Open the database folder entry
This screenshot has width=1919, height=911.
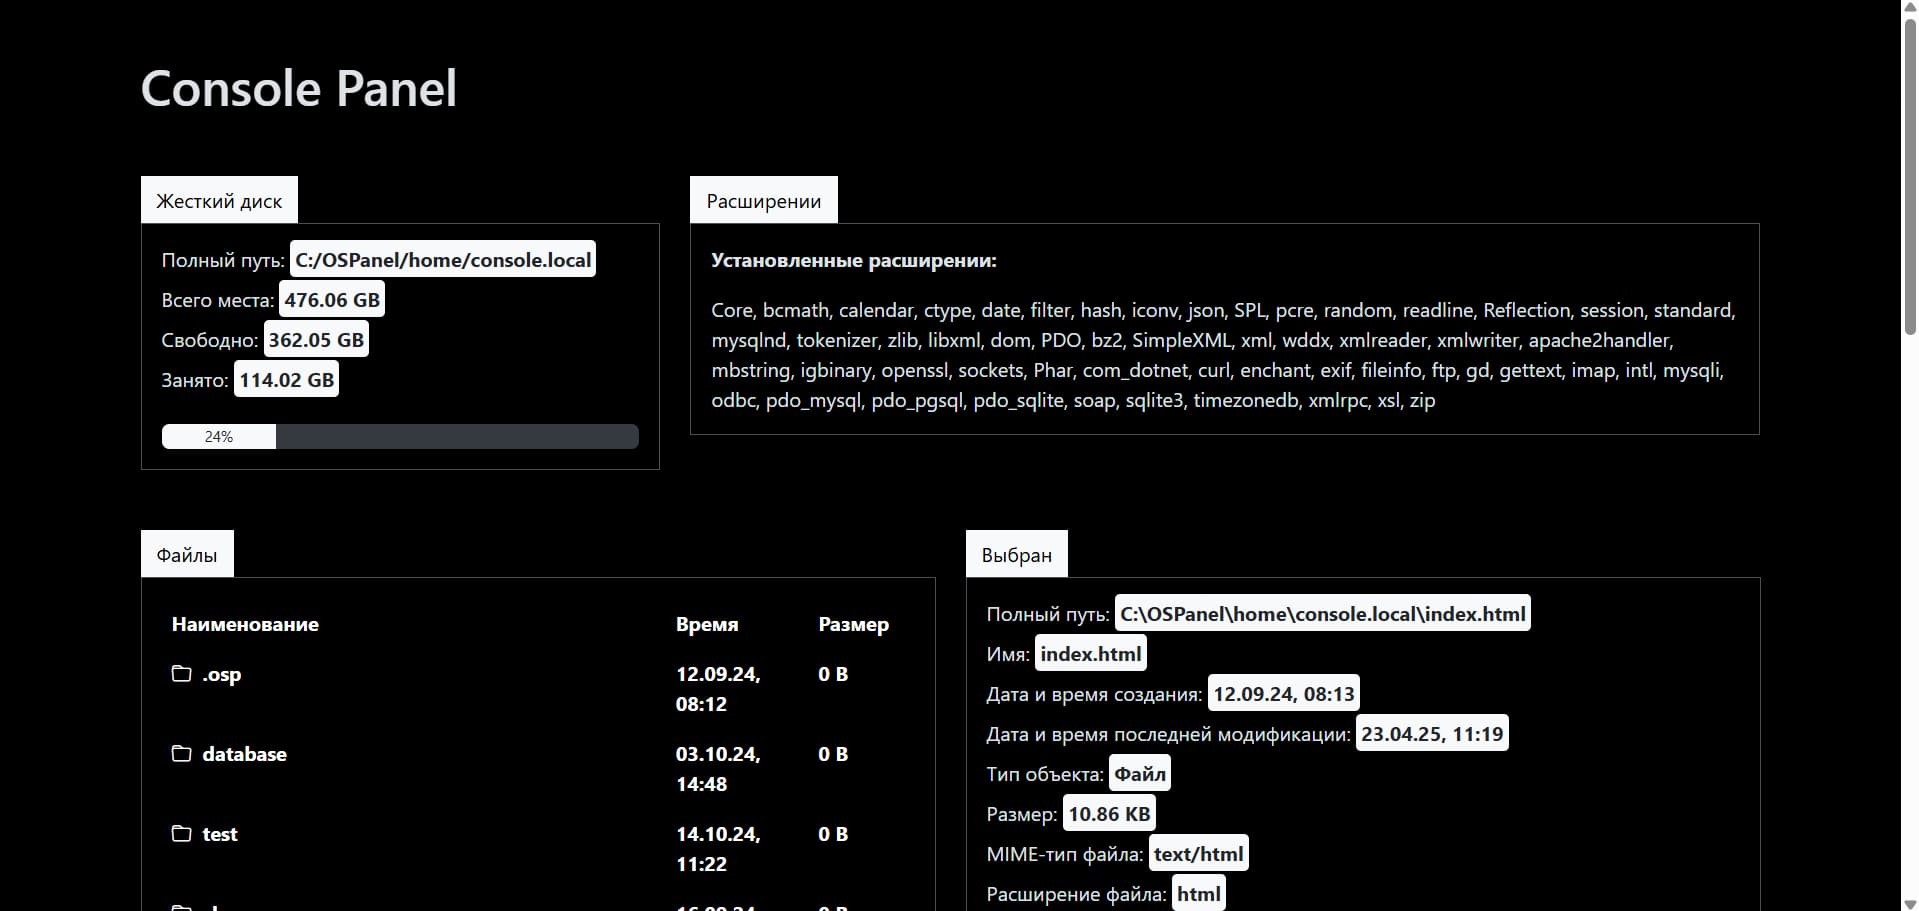tap(244, 755)
